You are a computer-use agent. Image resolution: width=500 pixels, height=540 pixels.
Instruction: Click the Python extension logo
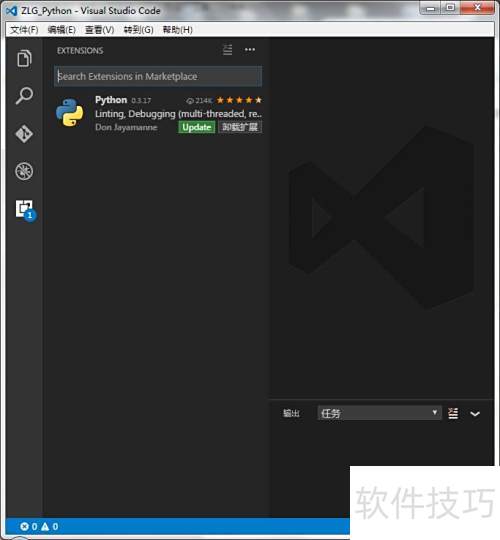[70, 113]
